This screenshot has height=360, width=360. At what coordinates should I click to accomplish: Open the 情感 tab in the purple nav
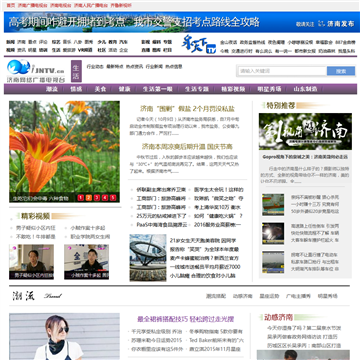click(x=76, y=89)
